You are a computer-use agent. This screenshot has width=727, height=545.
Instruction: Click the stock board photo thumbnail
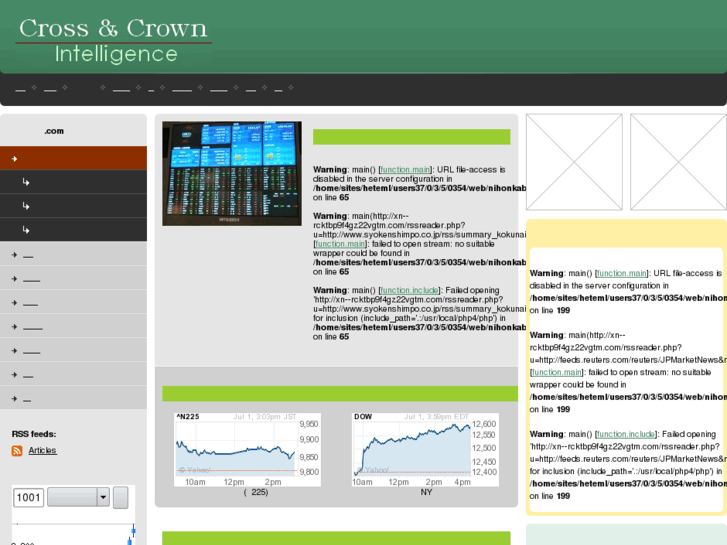(232, 173)
